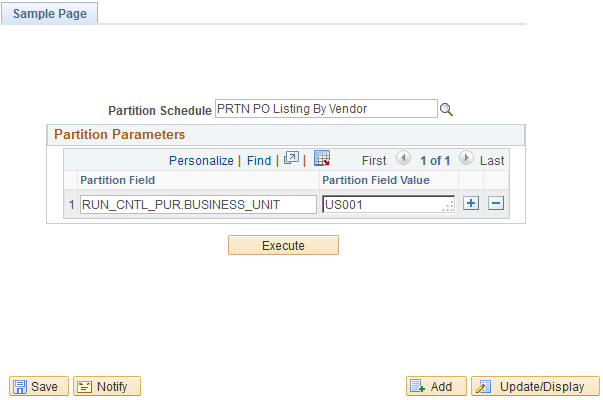Go to previous row arrow
The width and height of the screenshot is (603, 400).
(x=403, y=158)
